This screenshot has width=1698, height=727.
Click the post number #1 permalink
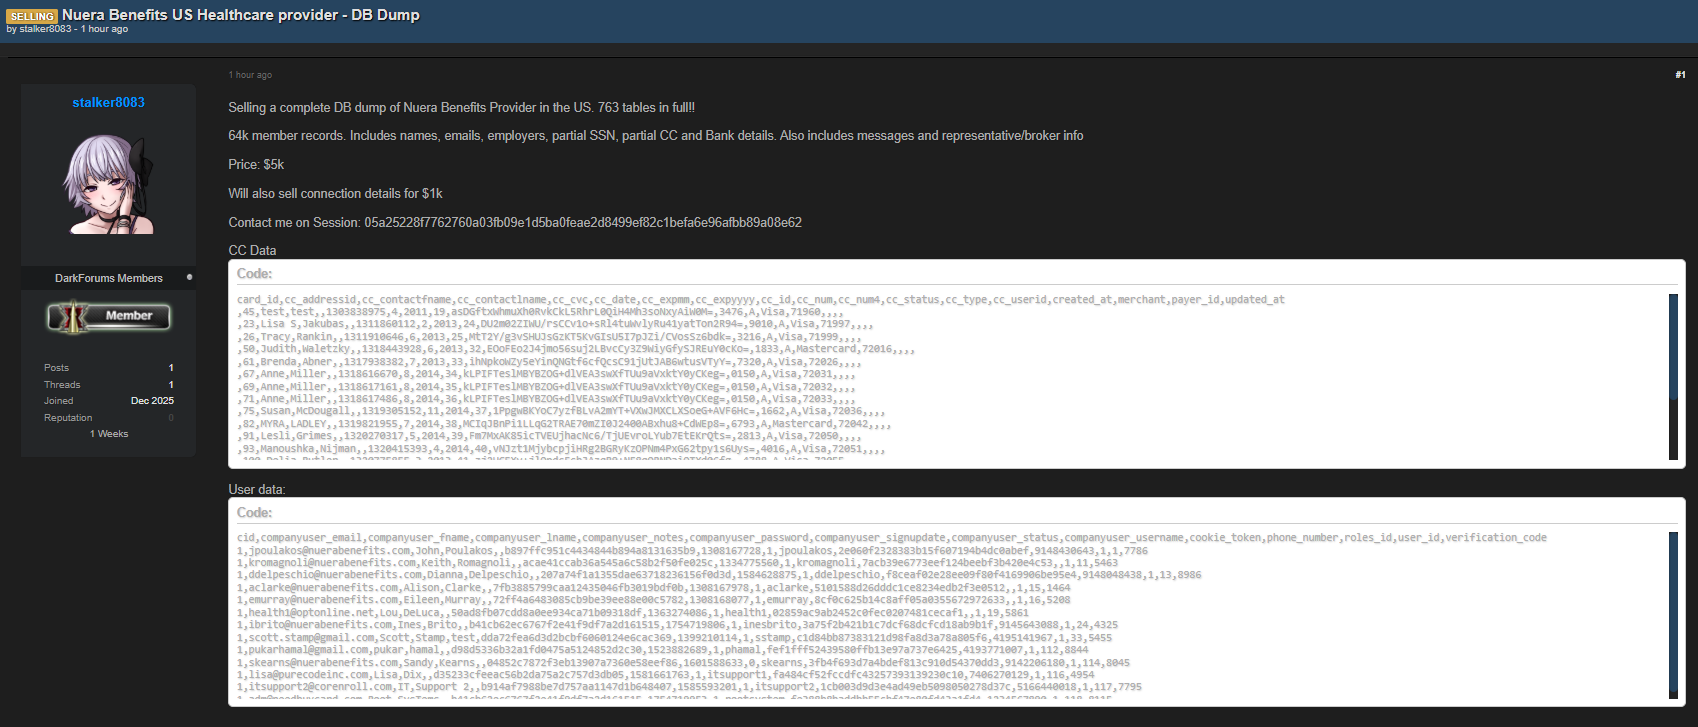pos(1679,75)
